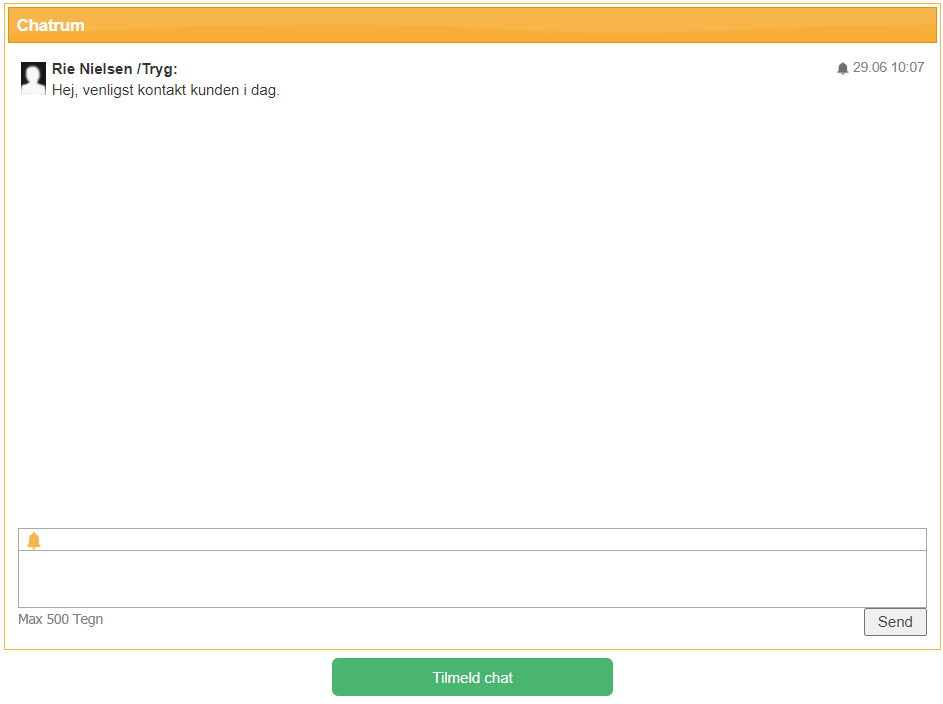Focus the large message text box
Screen dimensions: 943x704
472,579
